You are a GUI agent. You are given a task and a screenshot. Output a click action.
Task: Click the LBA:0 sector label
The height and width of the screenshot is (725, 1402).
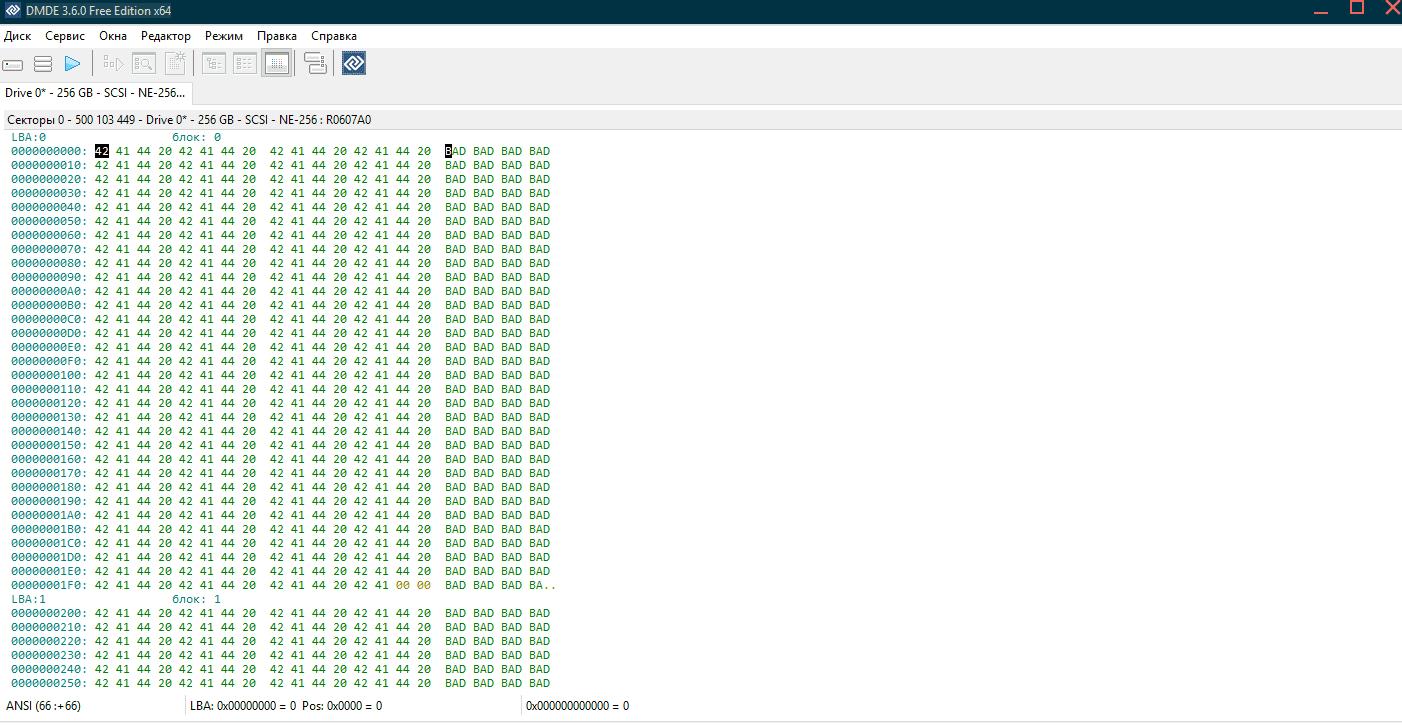[29, 137]
